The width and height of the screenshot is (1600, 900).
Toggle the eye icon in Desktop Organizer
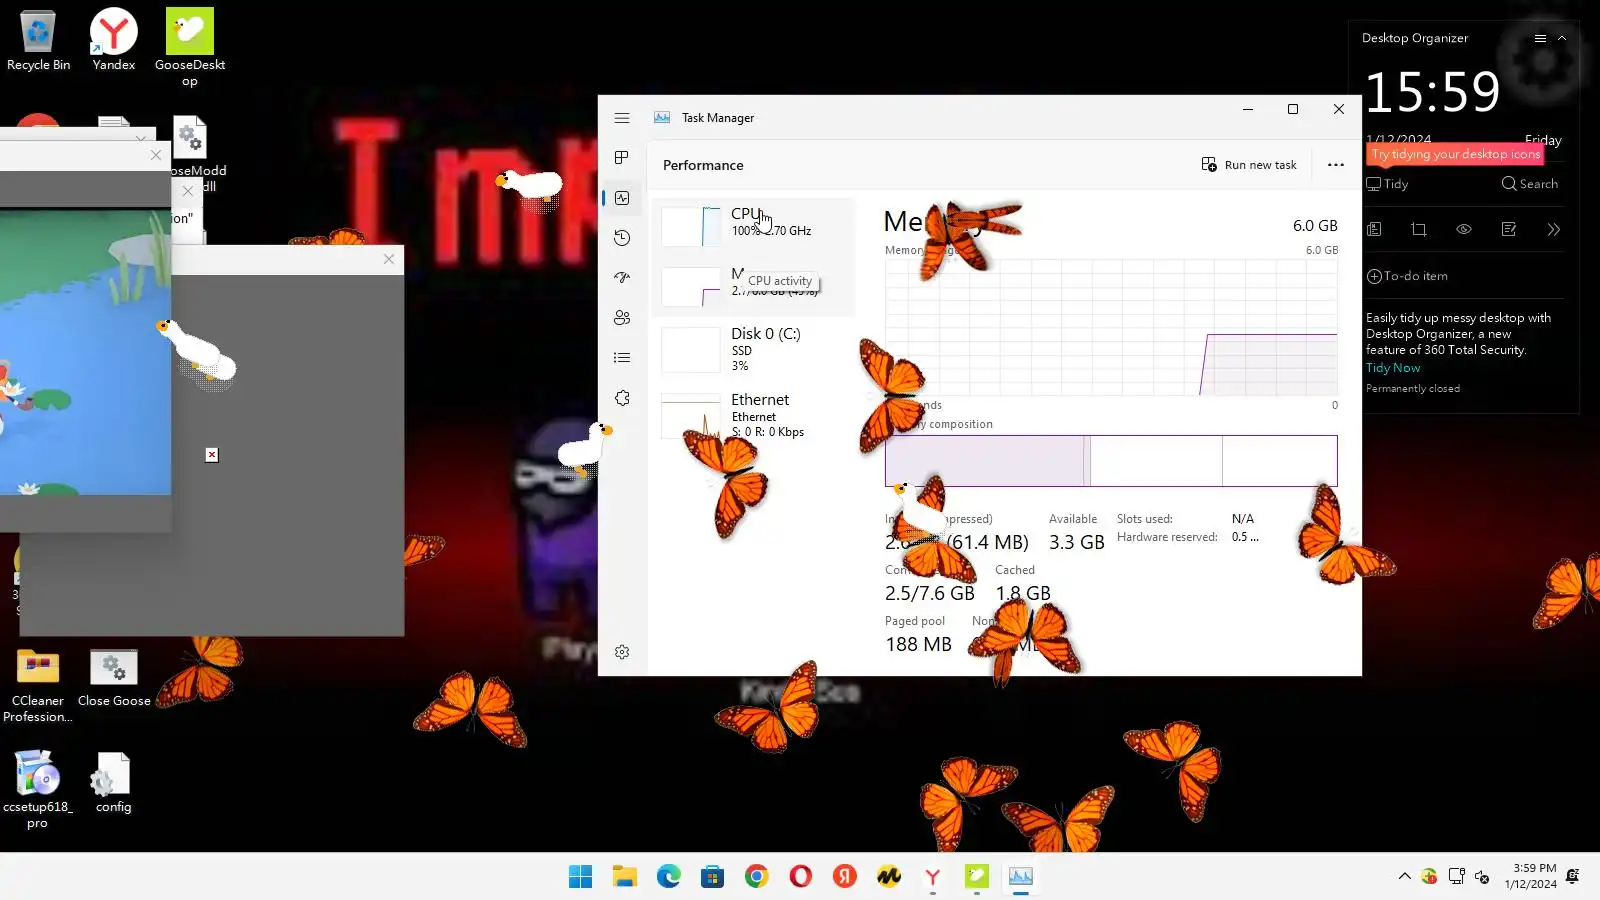[x=1464, y=229]
